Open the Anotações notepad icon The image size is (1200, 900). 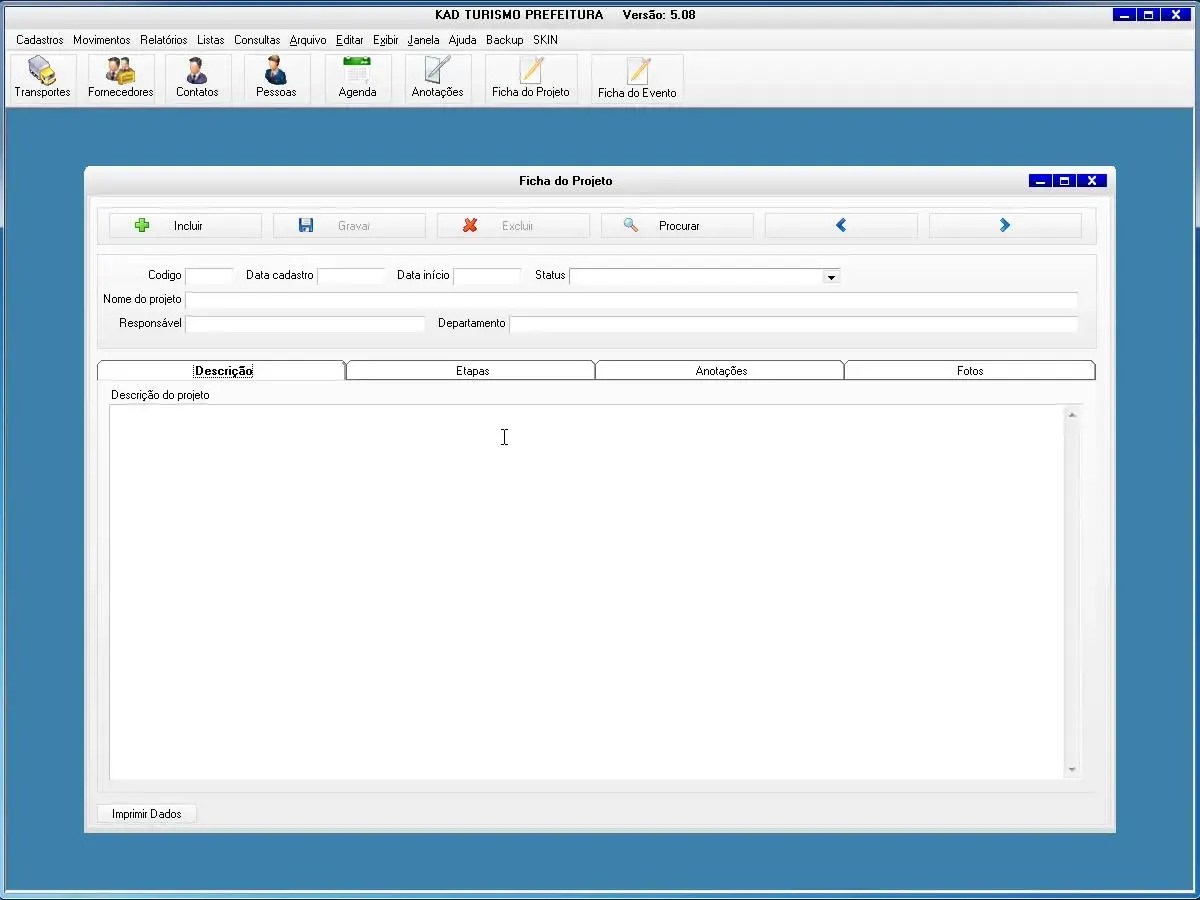pos(438,78)
